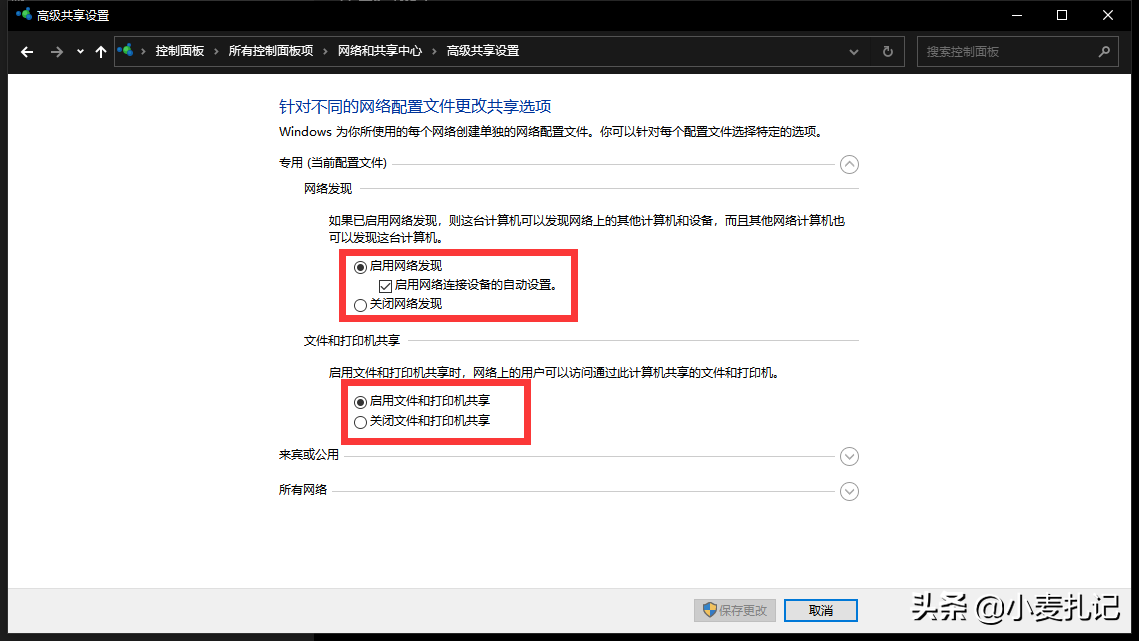Close the 高级共享设置 window
Image resolution: width=1139 pixels, height=641 pixels.
1108,15
